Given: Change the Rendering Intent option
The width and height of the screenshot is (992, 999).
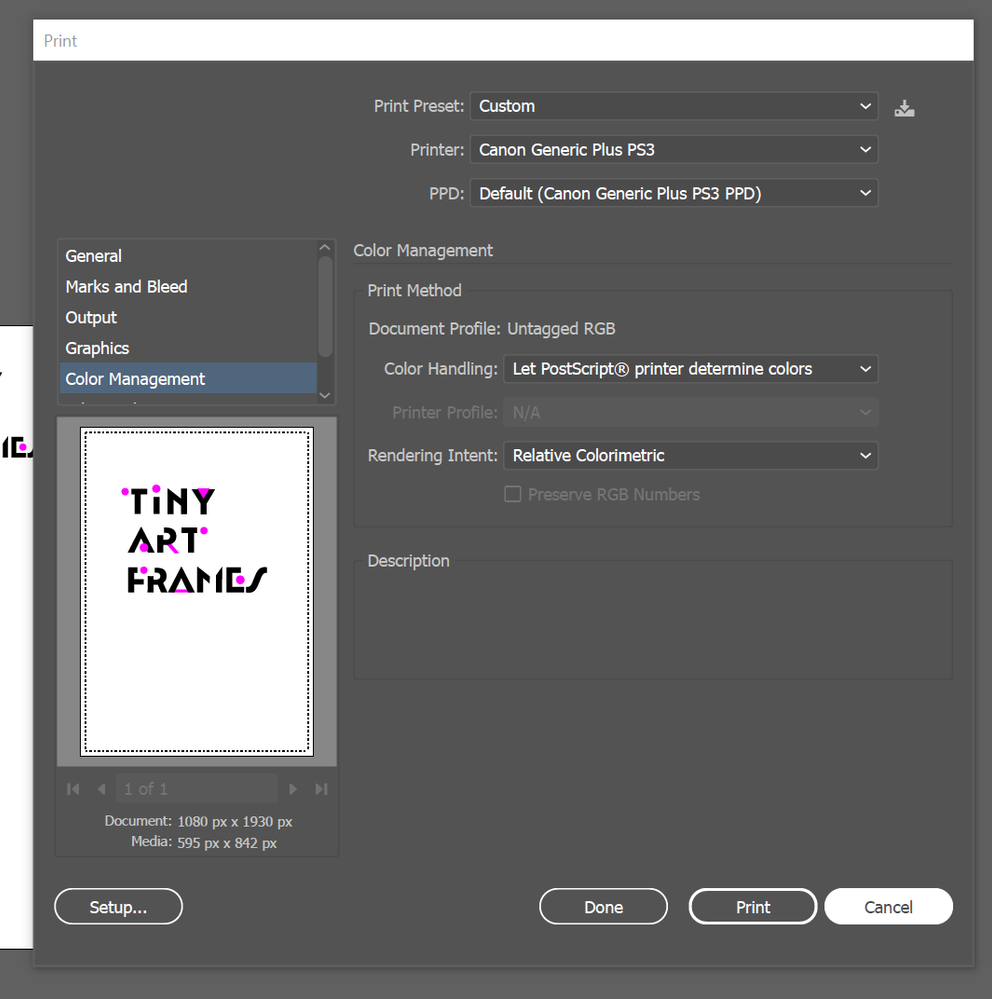Looking at the screenshot, I should pos(689,455).
